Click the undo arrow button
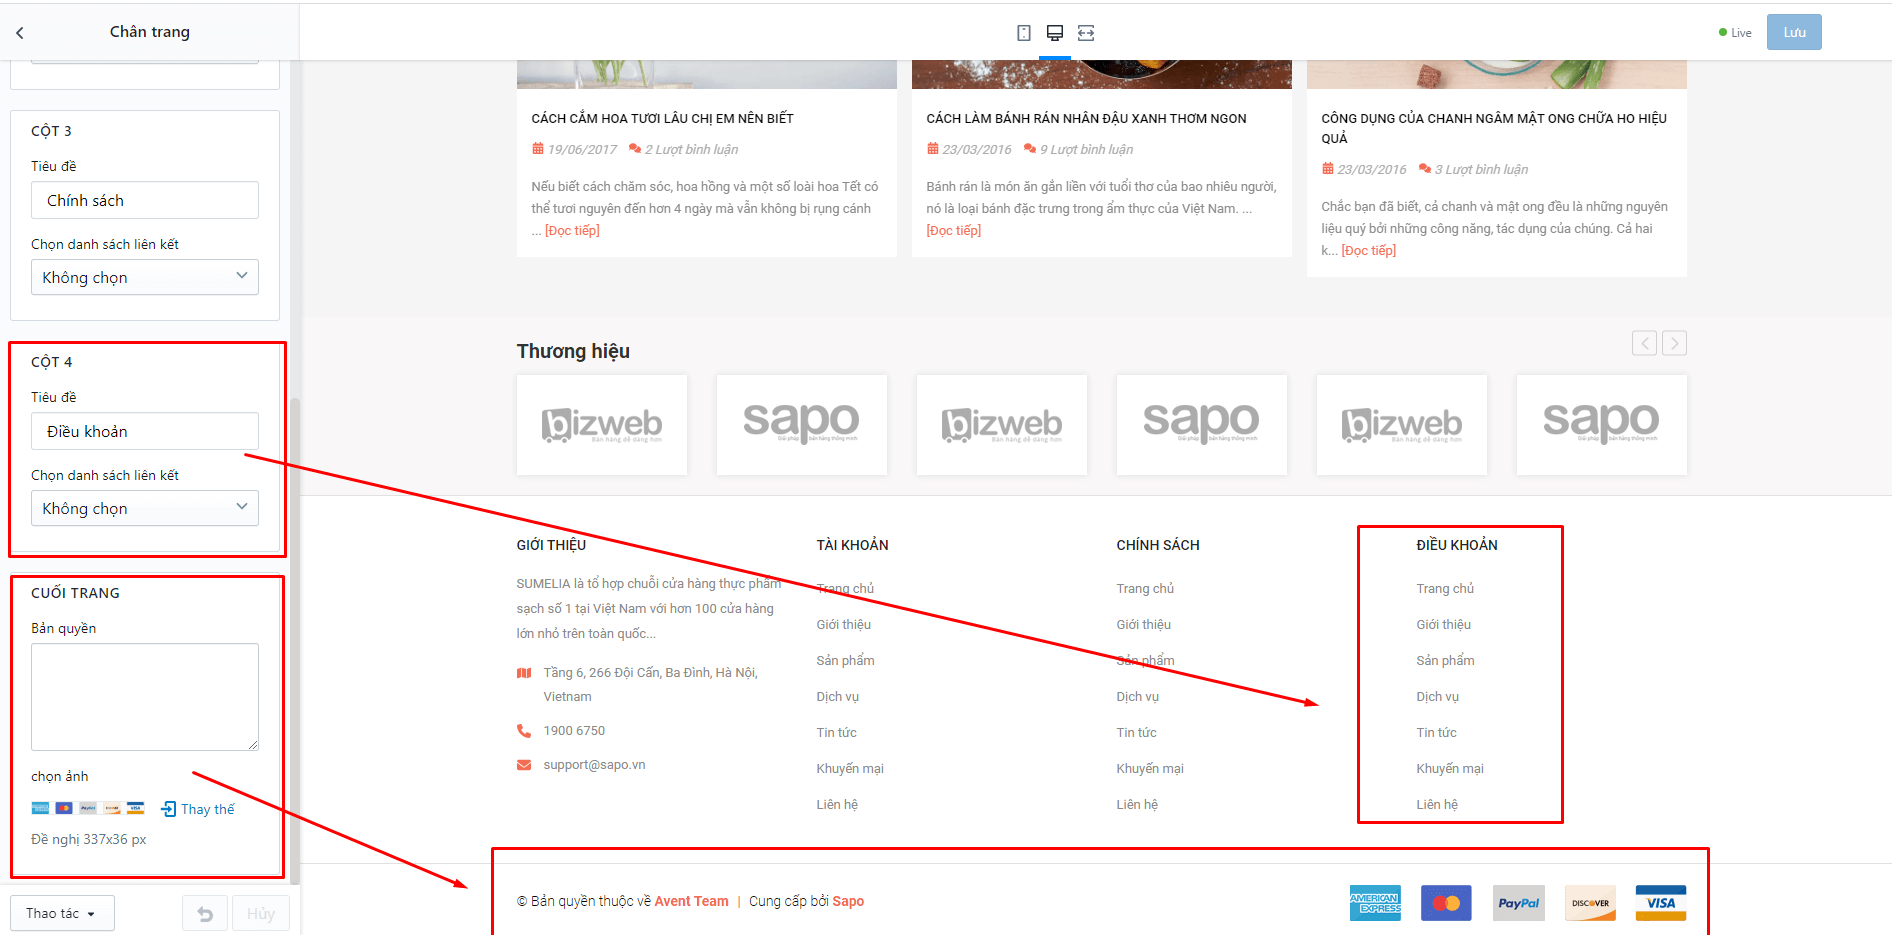This screenshot has width=1892, height=935. [x=205, y=914]
